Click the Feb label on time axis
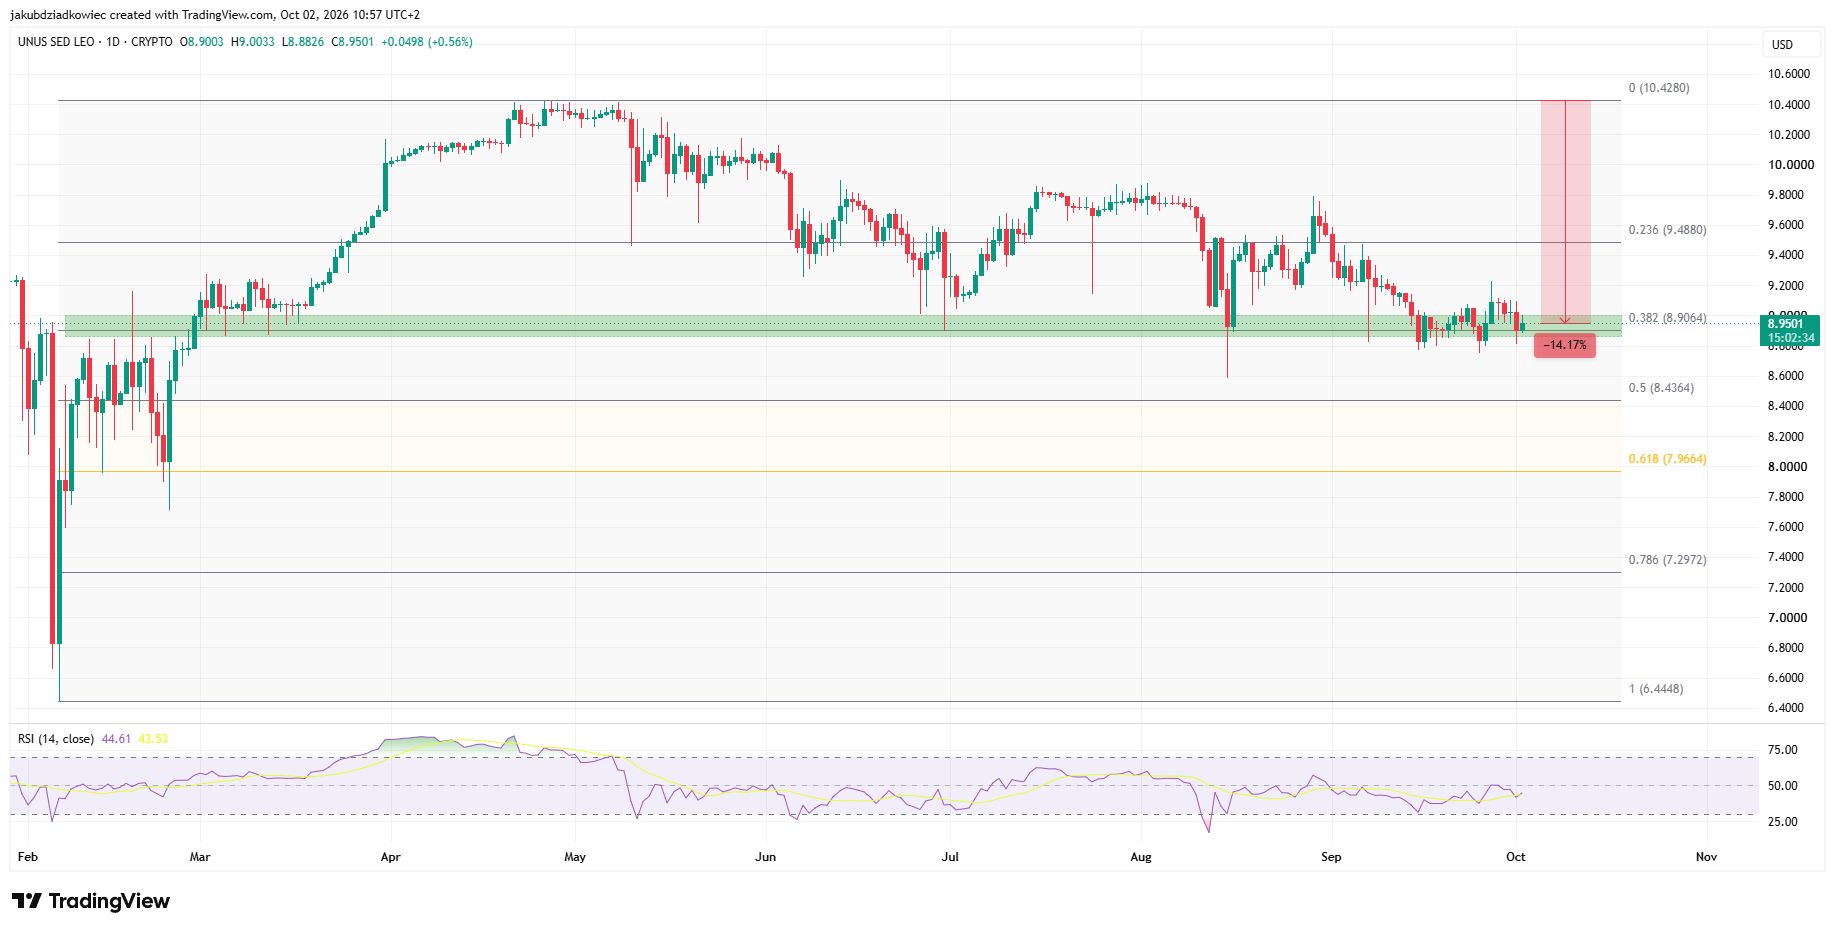The height and width of the screenshot is (931, 1835). (x=28, y=857)
